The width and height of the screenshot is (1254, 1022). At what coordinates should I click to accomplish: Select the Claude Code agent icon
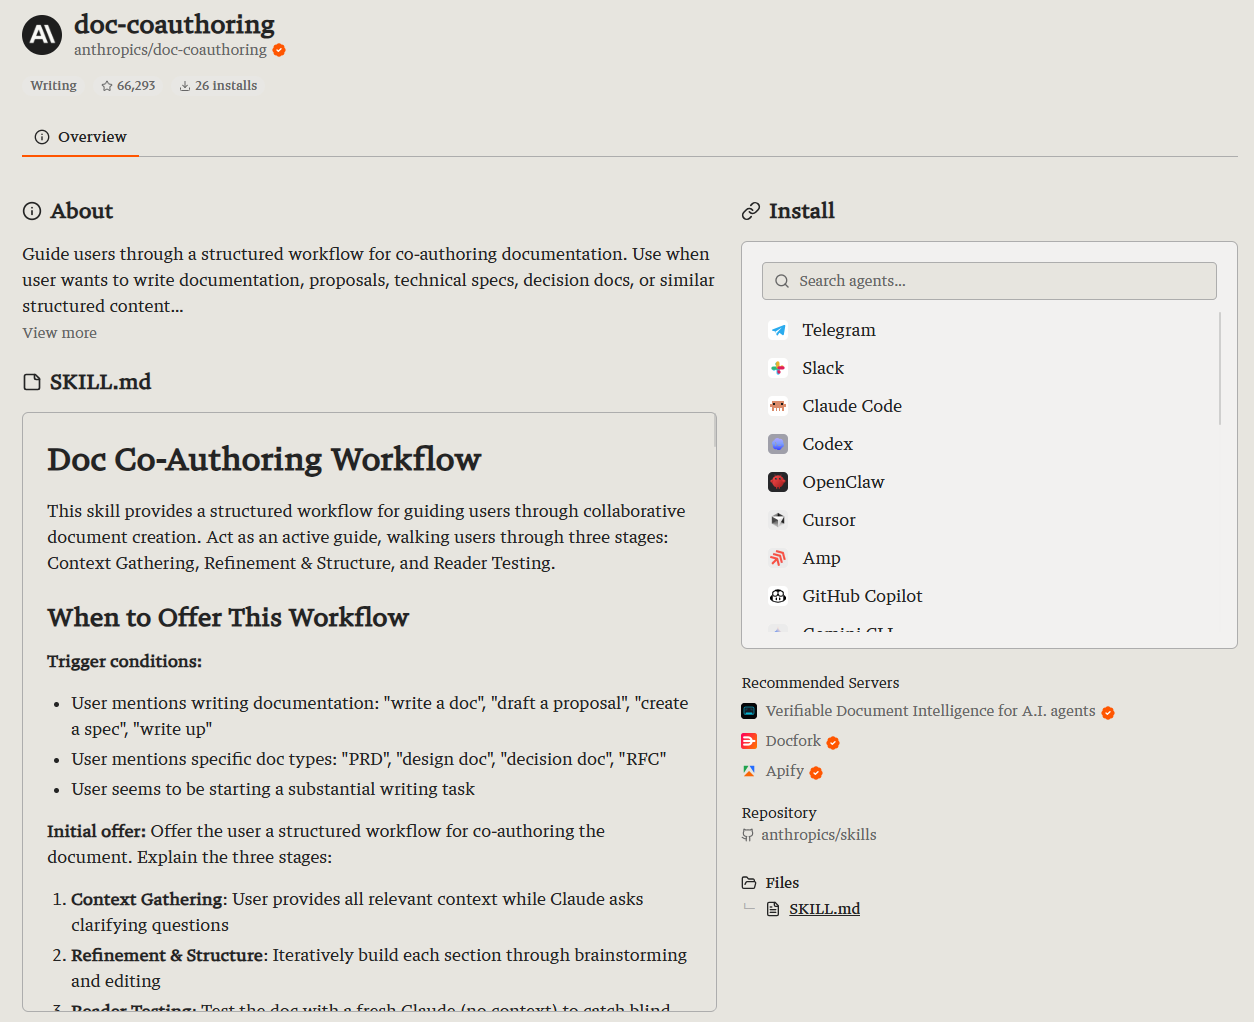tap(778, 406)
